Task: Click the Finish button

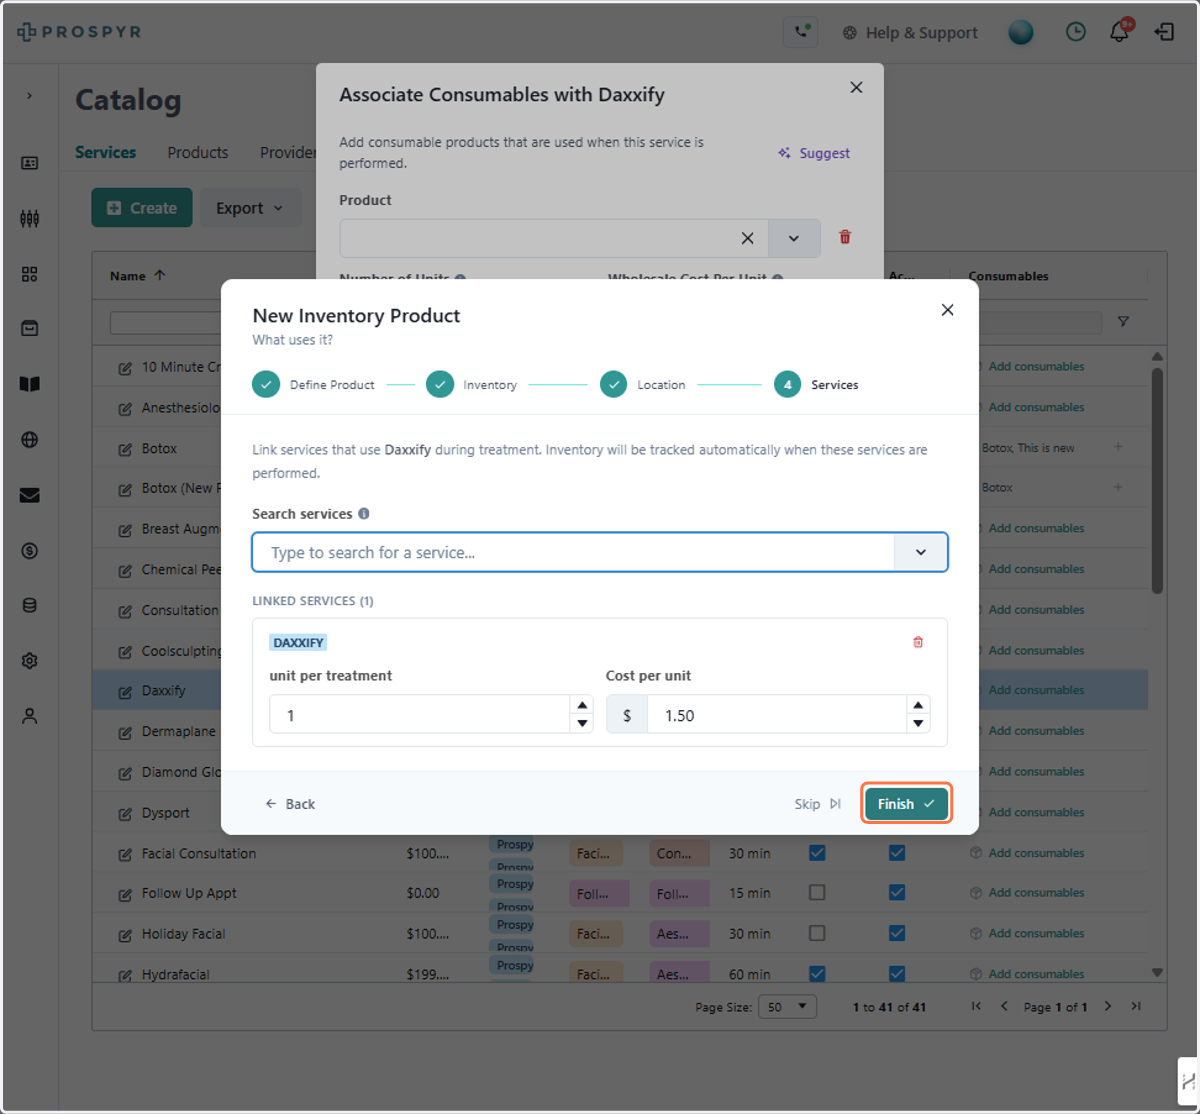Action: (x=906, y=804)
